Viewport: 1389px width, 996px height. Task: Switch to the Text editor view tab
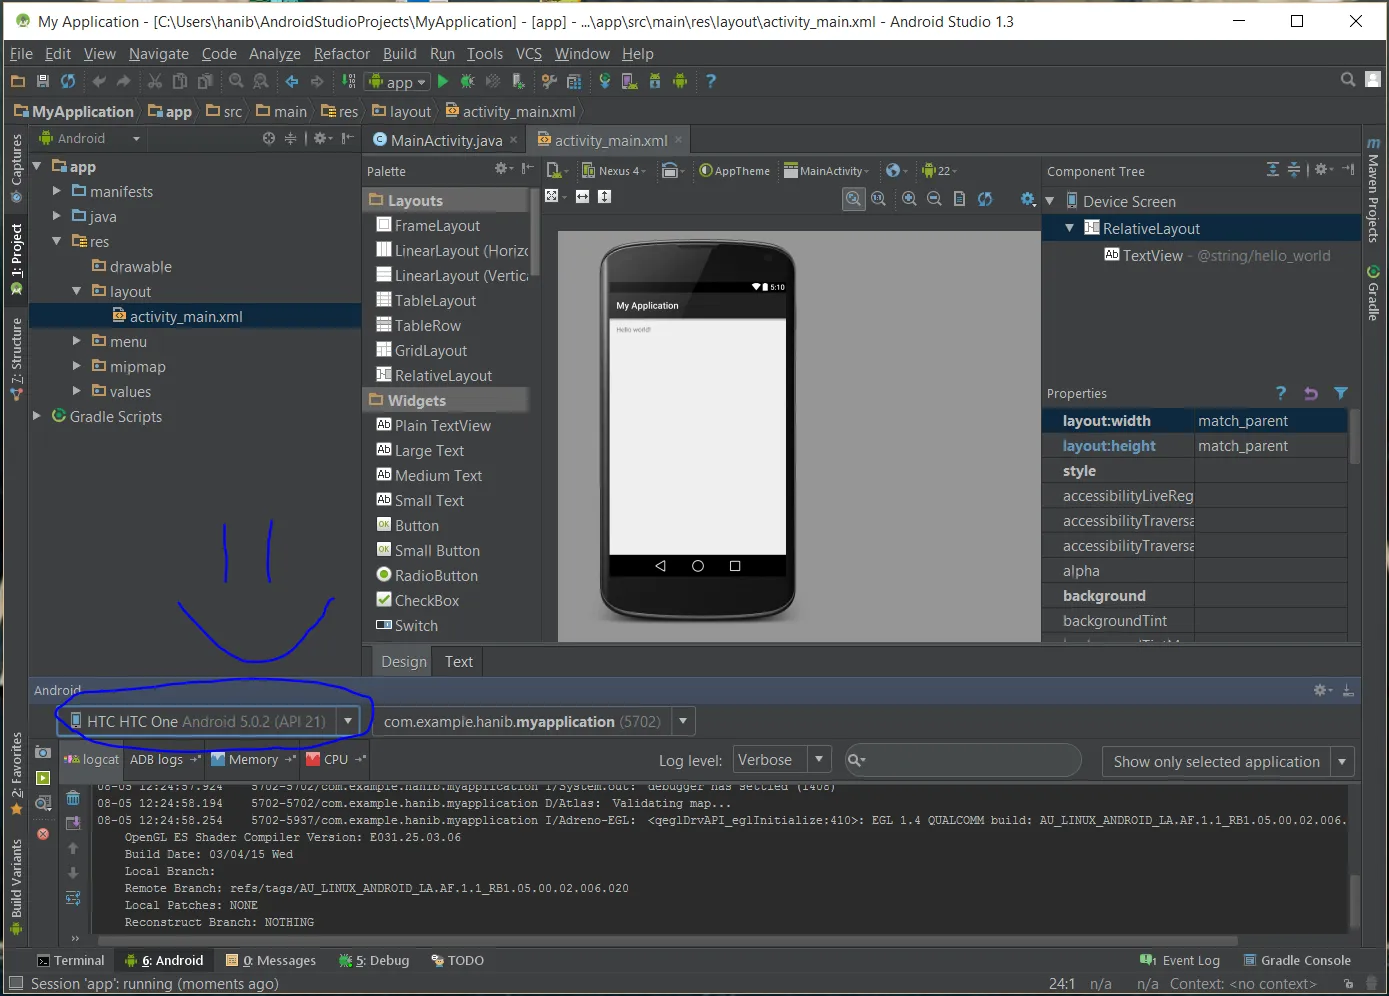tap(458, 662)
